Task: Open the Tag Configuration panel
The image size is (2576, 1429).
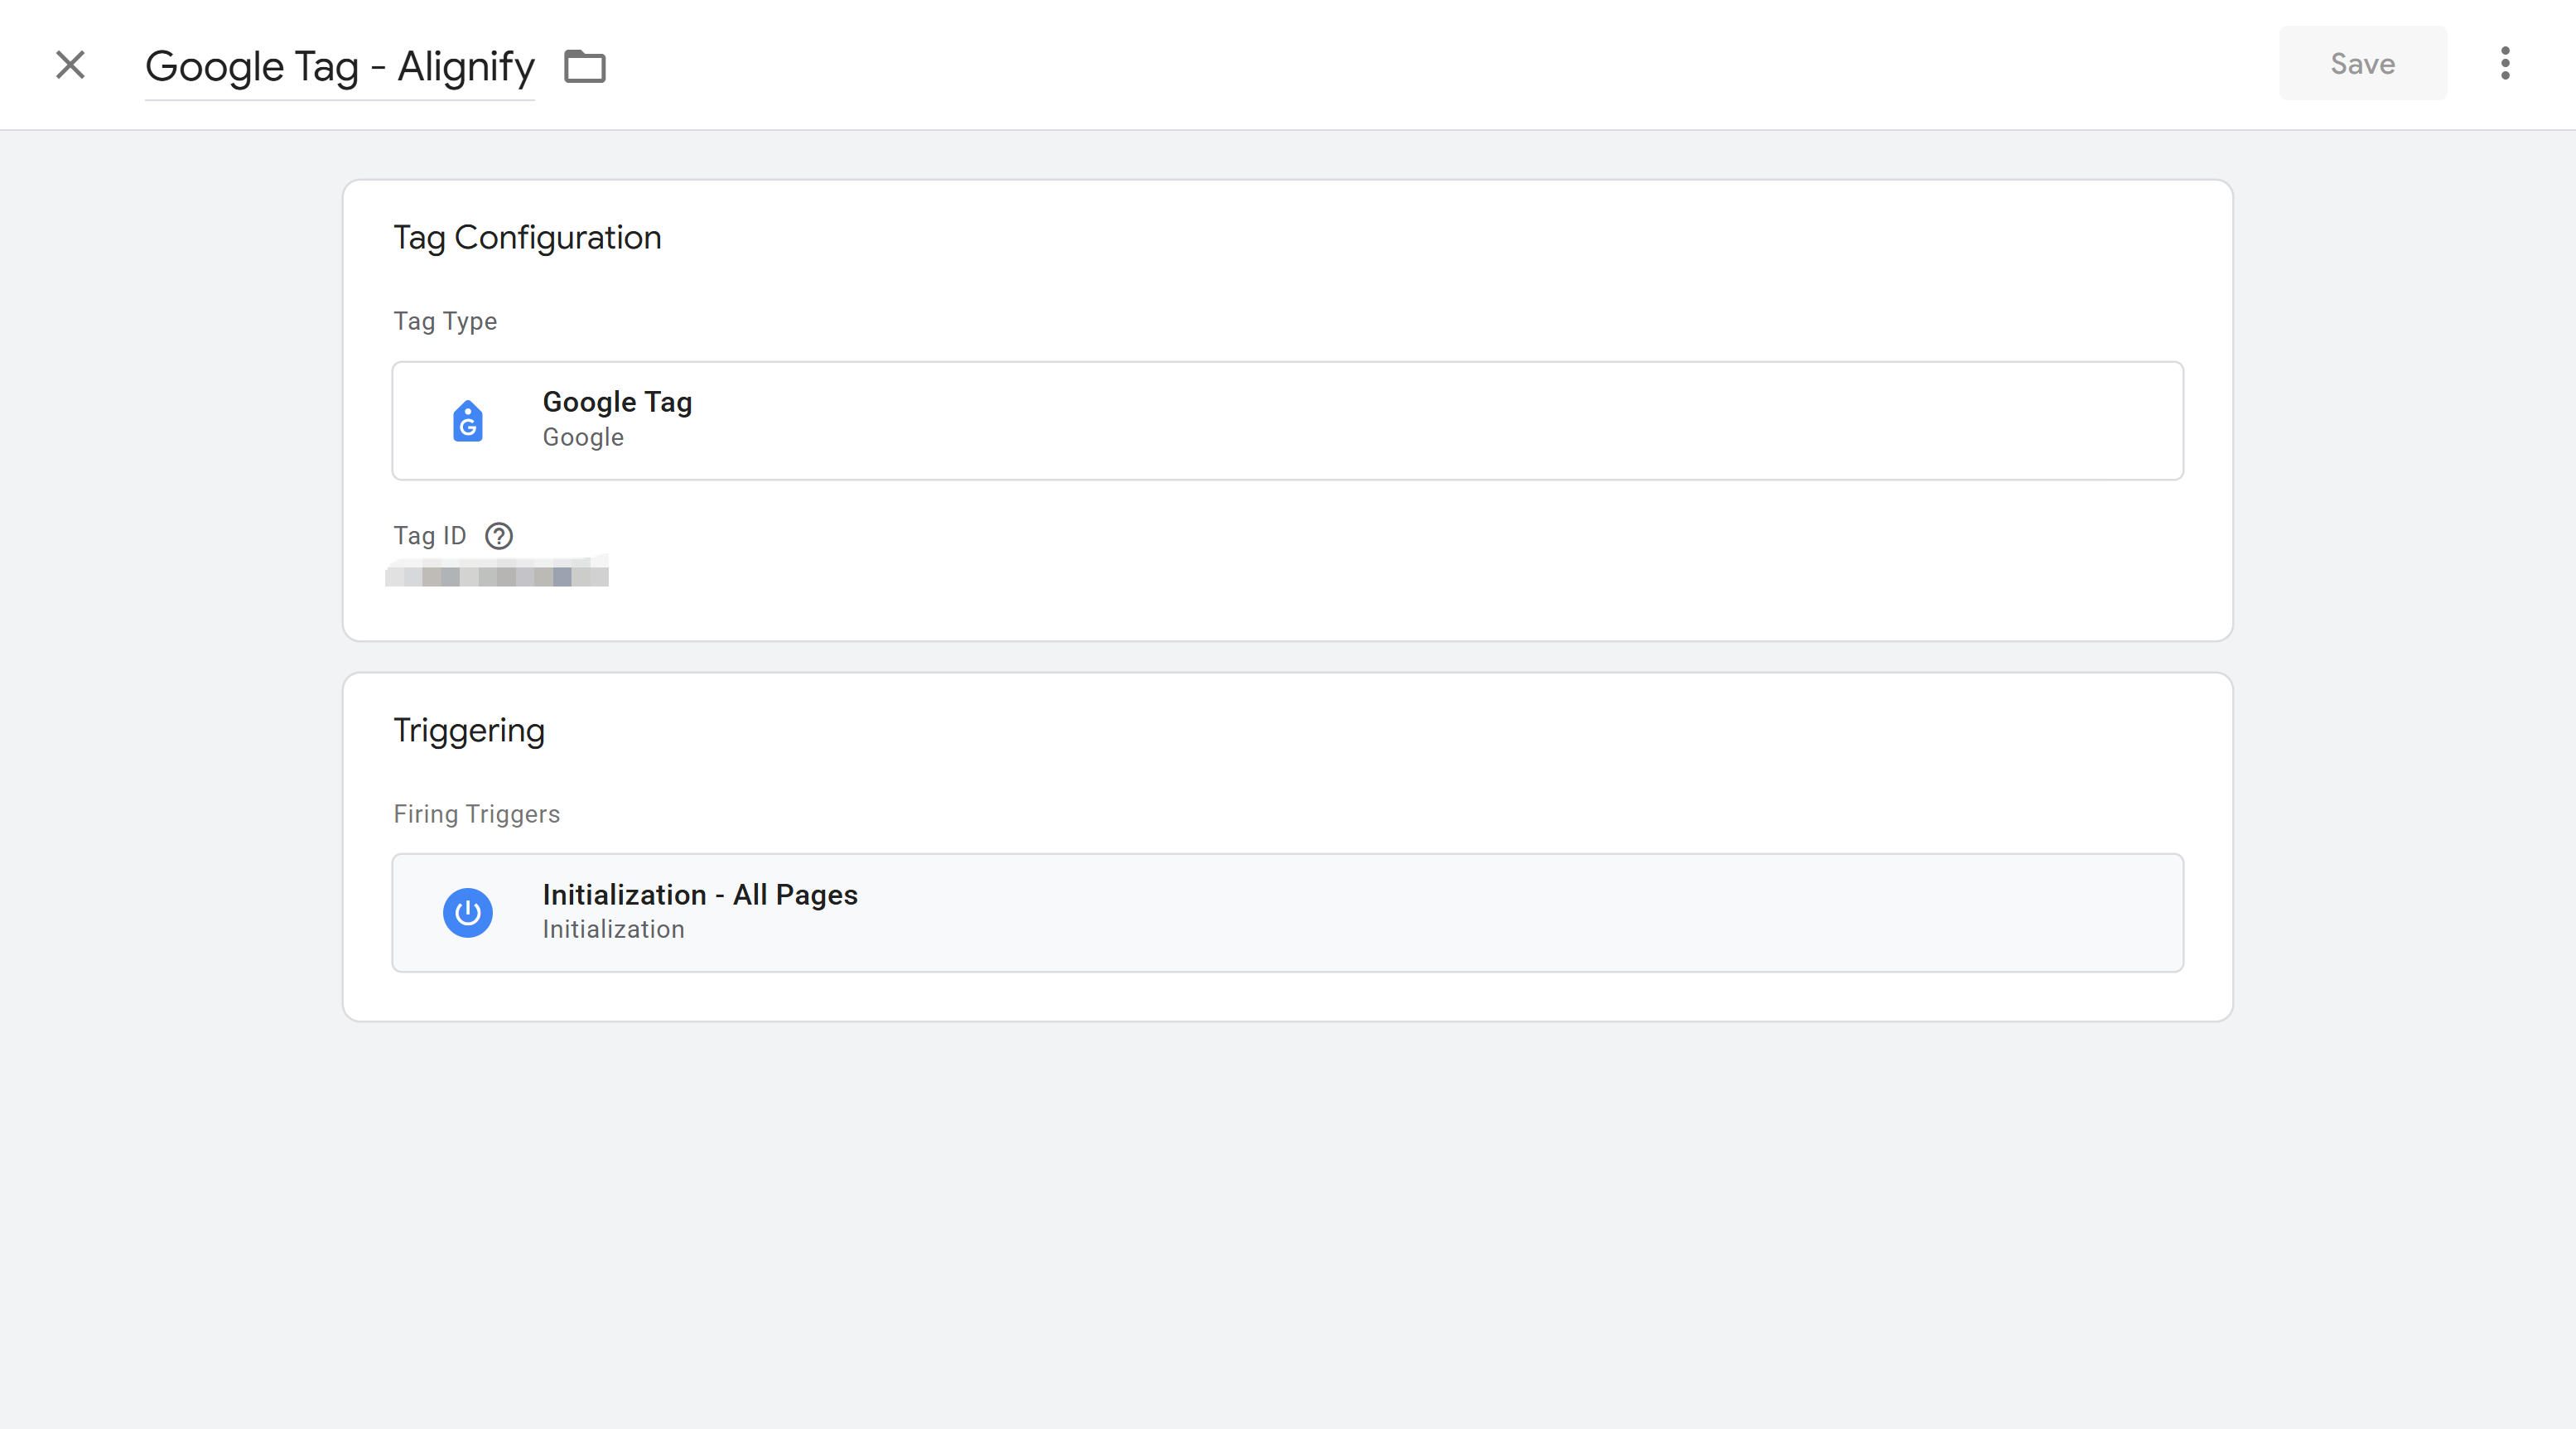Action: (527, 237)
